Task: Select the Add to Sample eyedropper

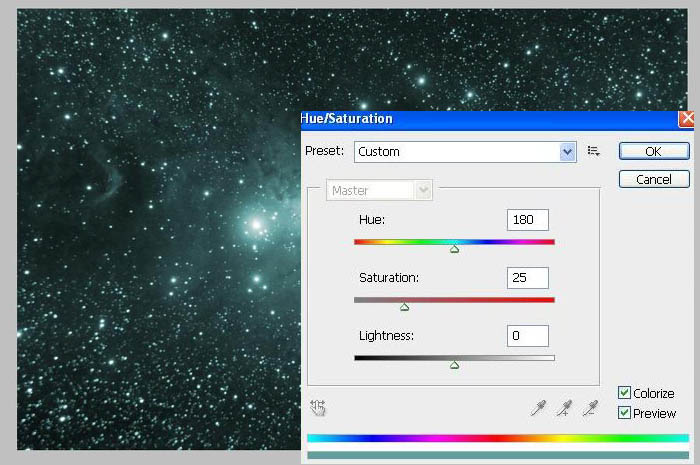Action: [x=564, y=408]
